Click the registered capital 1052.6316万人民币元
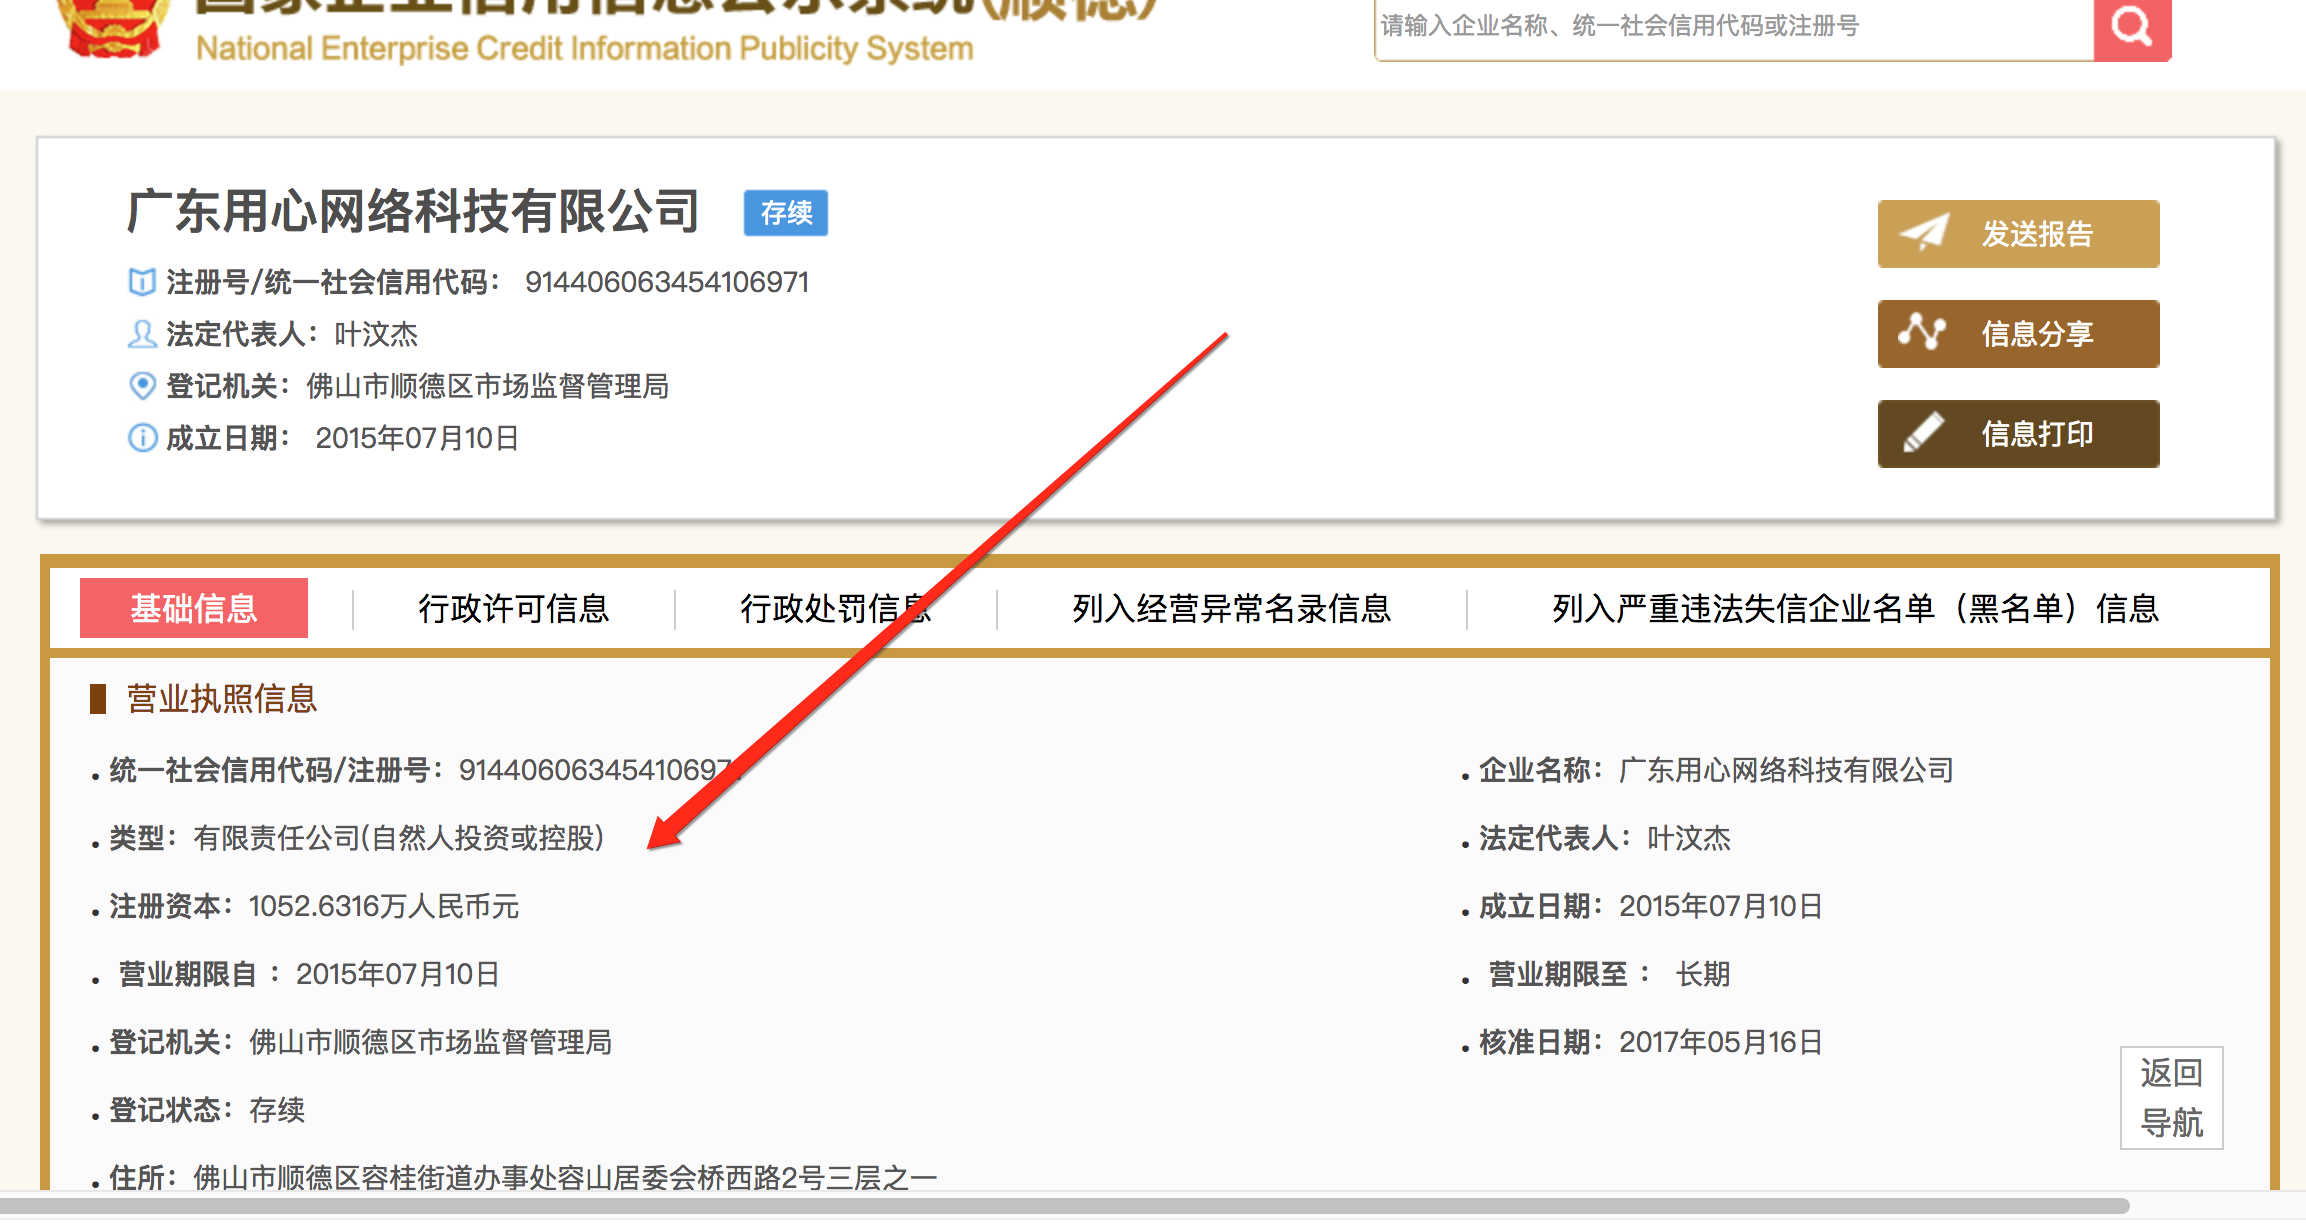The image size is (2306, 1224). click(x=384, y=906)
